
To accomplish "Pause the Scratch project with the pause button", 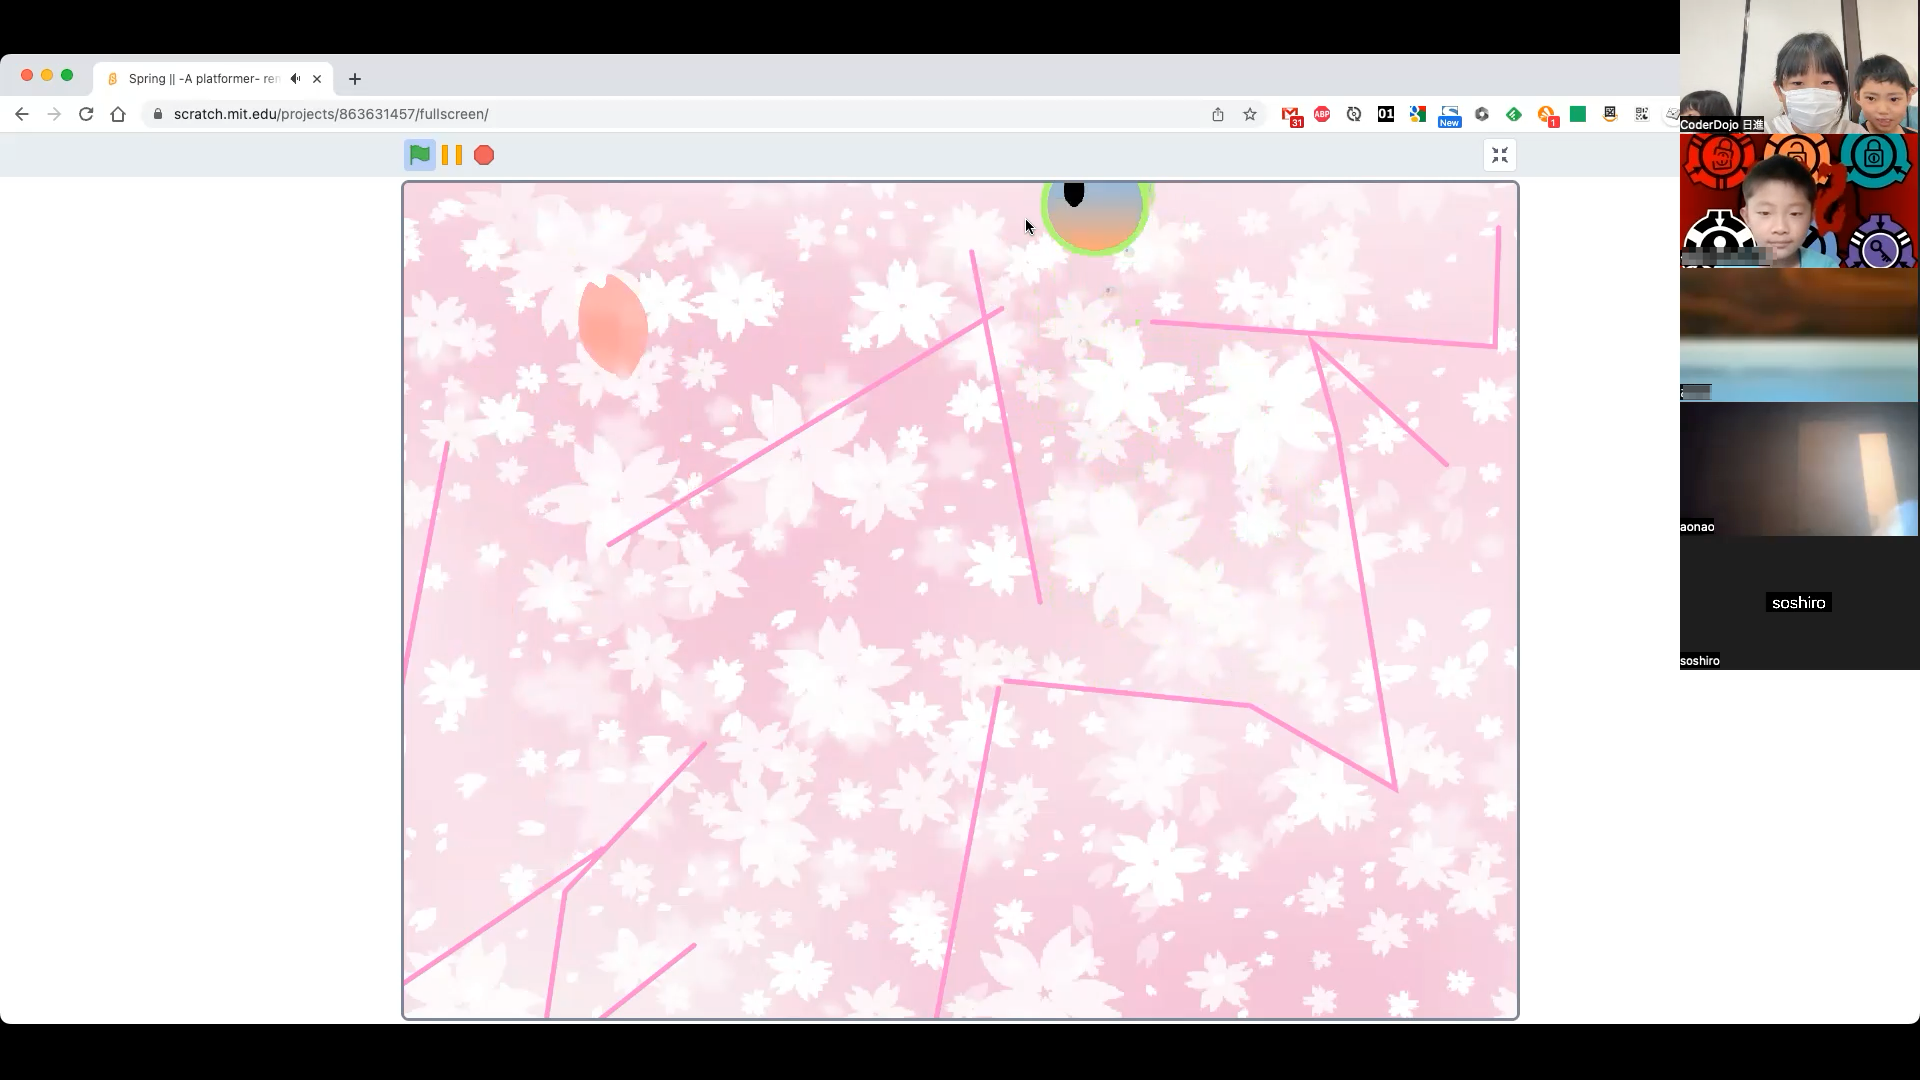I will [x=452, y=155].
